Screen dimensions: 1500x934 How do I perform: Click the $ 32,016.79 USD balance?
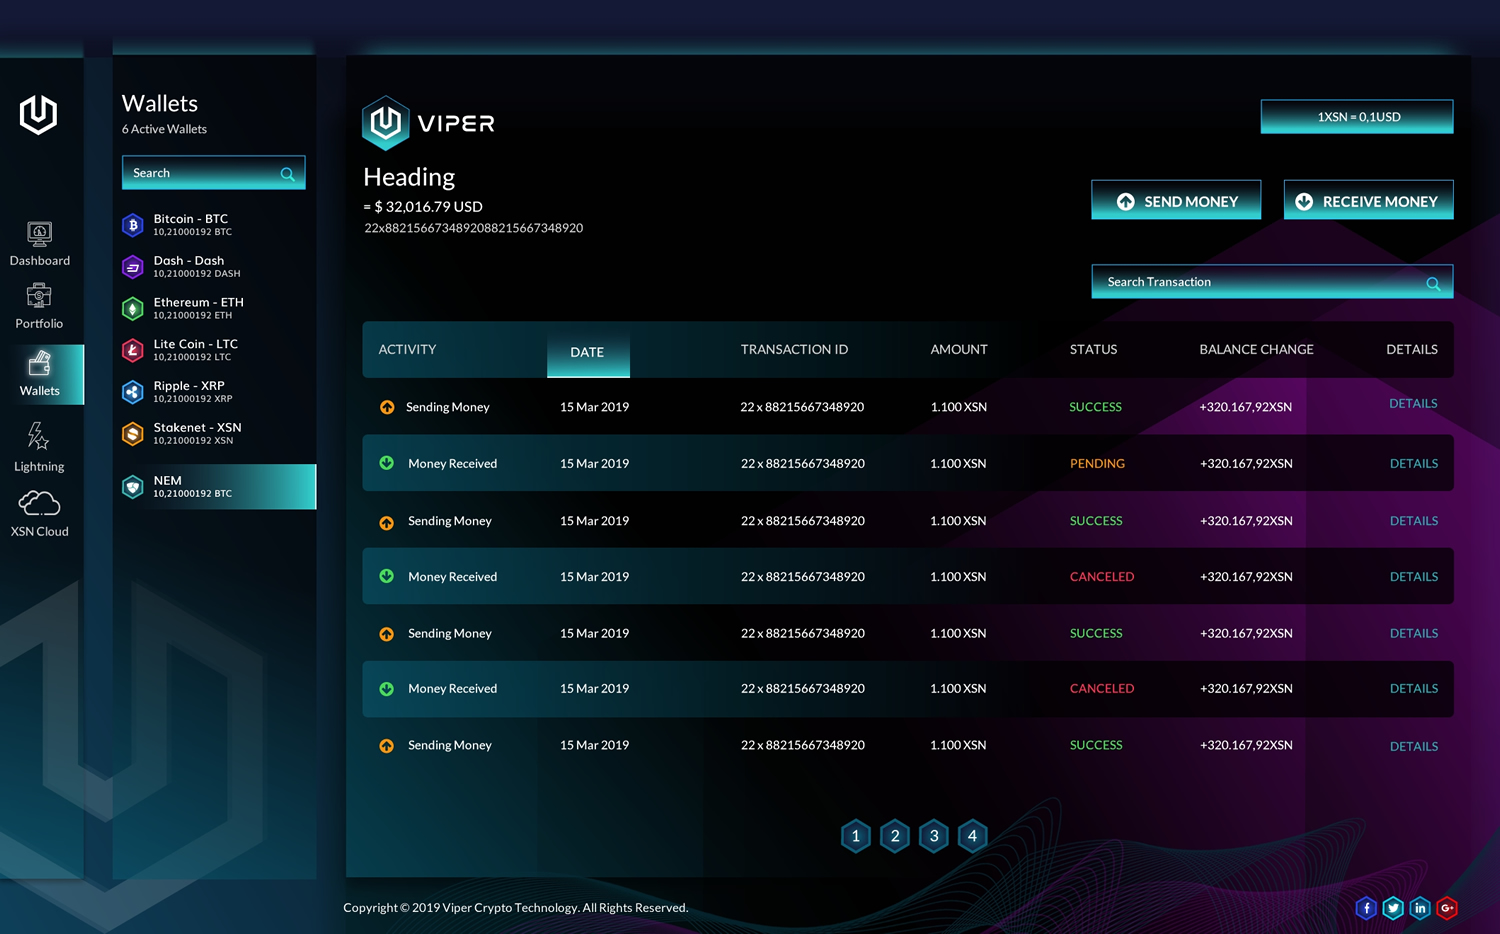pos(423,207)
